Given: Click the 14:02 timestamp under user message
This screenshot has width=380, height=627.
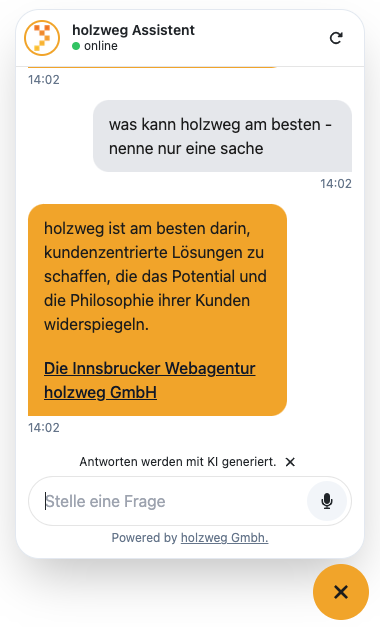Looking at the screenshot, I should pos(336,184).
